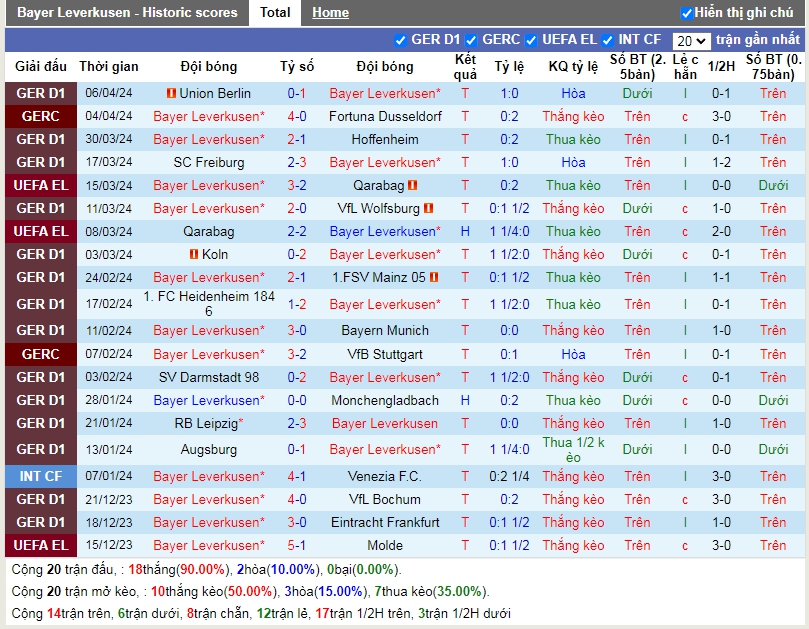Open the recent matches count dropdown
Screen dimensions: 809x629
(691, 41)
